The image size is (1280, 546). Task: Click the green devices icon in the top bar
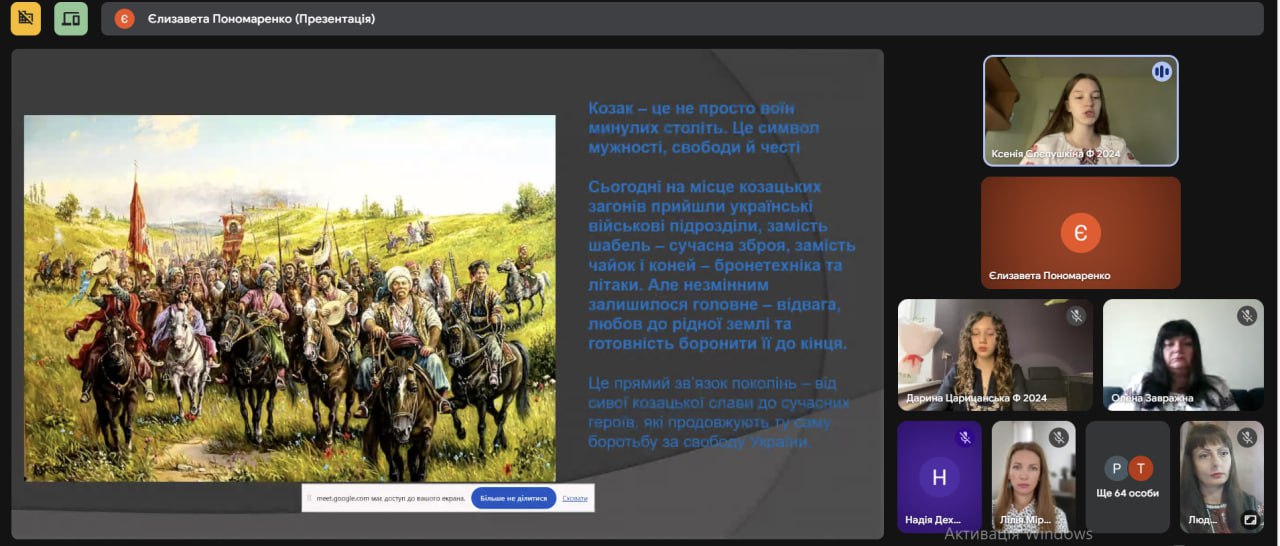[70, 18]
